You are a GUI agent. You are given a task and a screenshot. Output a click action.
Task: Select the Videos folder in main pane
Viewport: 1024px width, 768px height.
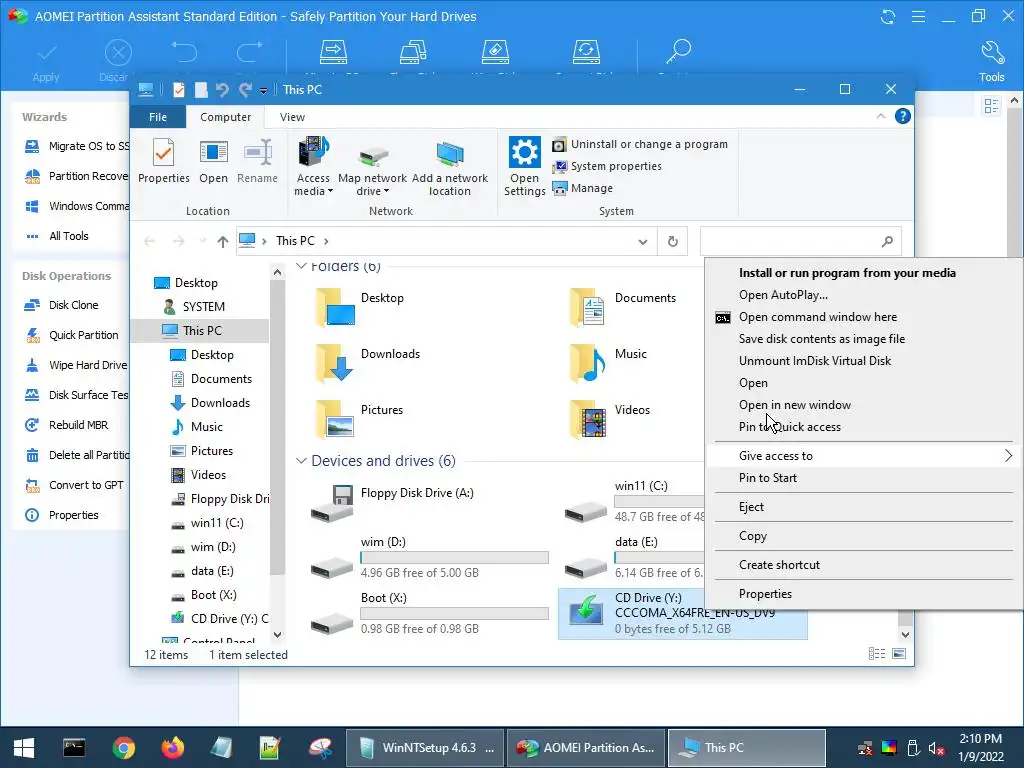point(609,417)
